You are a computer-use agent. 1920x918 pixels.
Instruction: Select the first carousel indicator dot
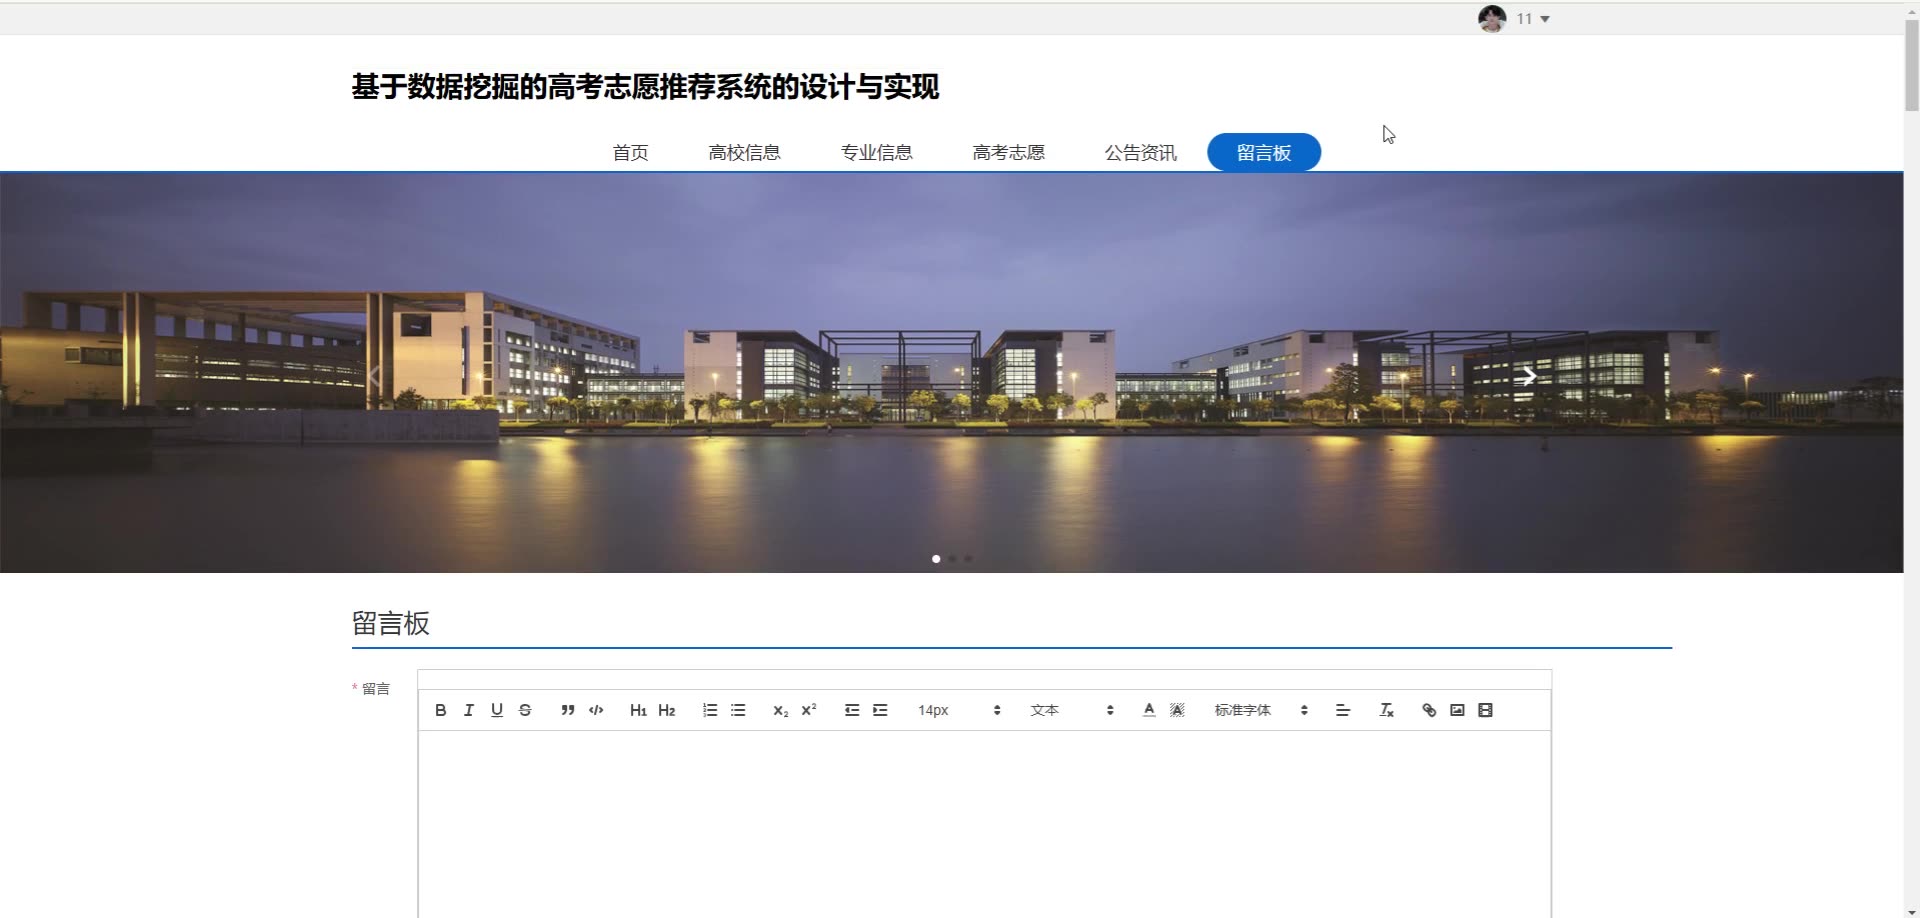click(x=936, y=559)
